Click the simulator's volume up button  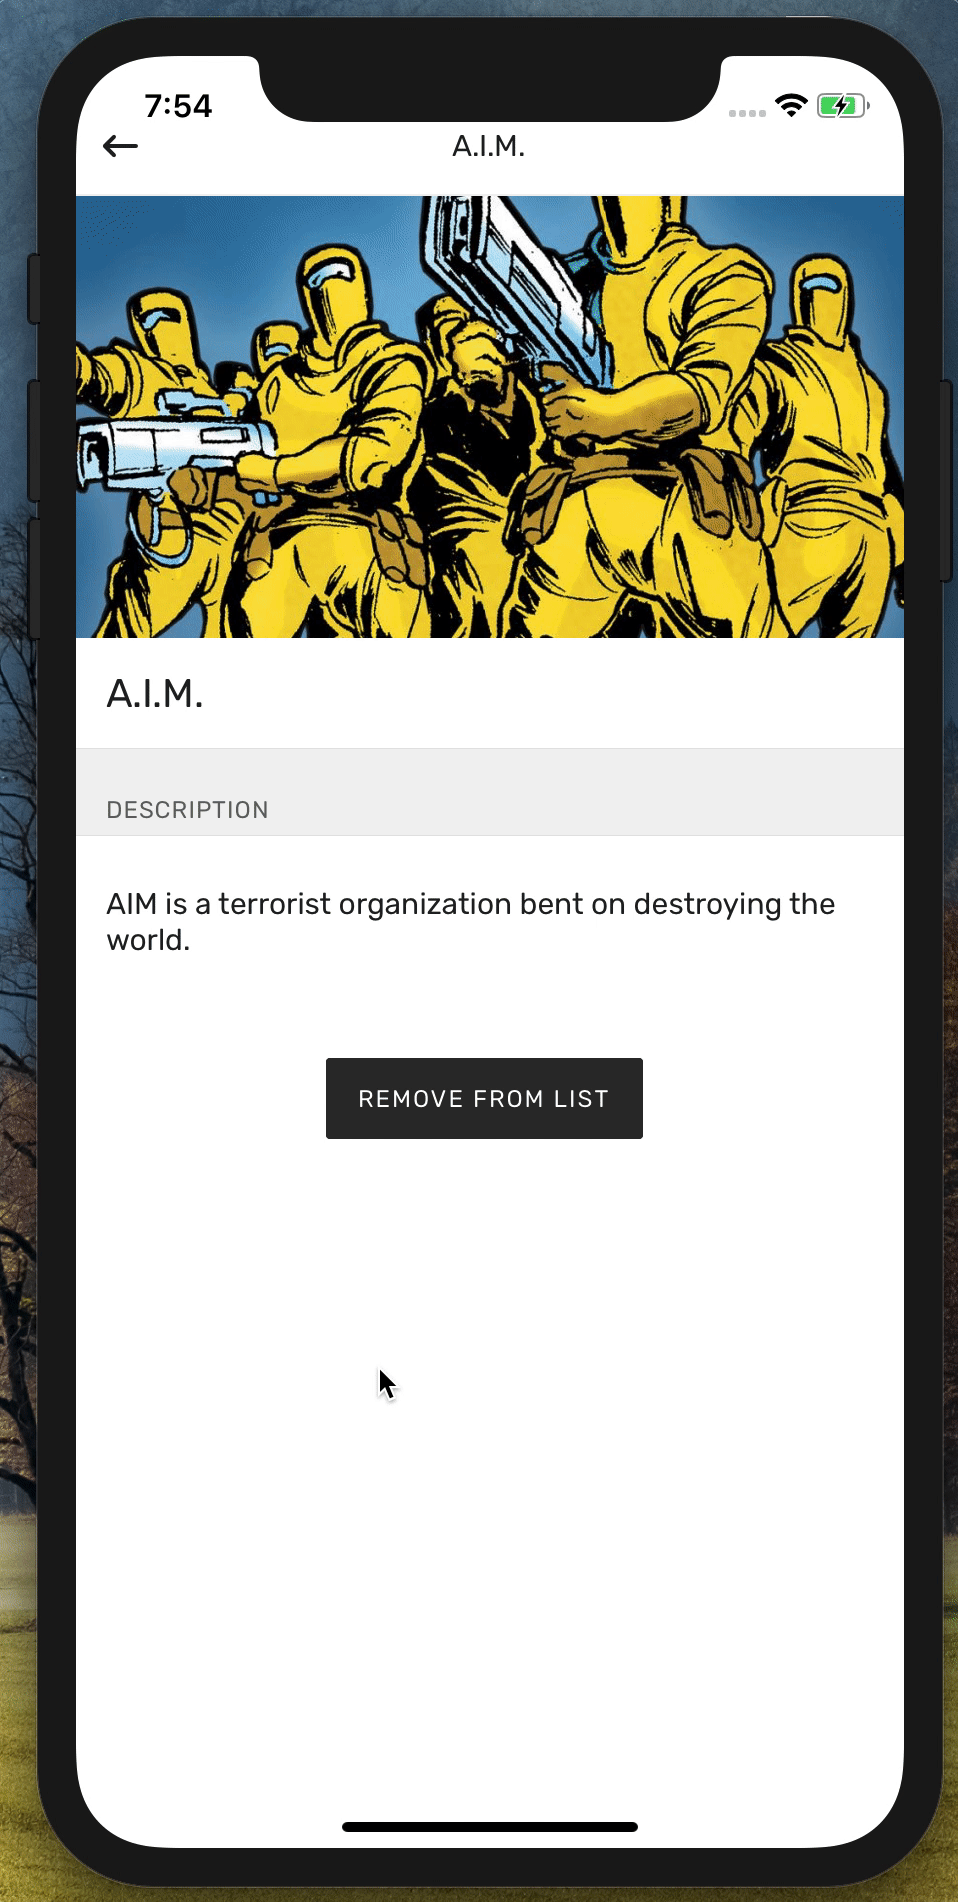pos(33,440)
